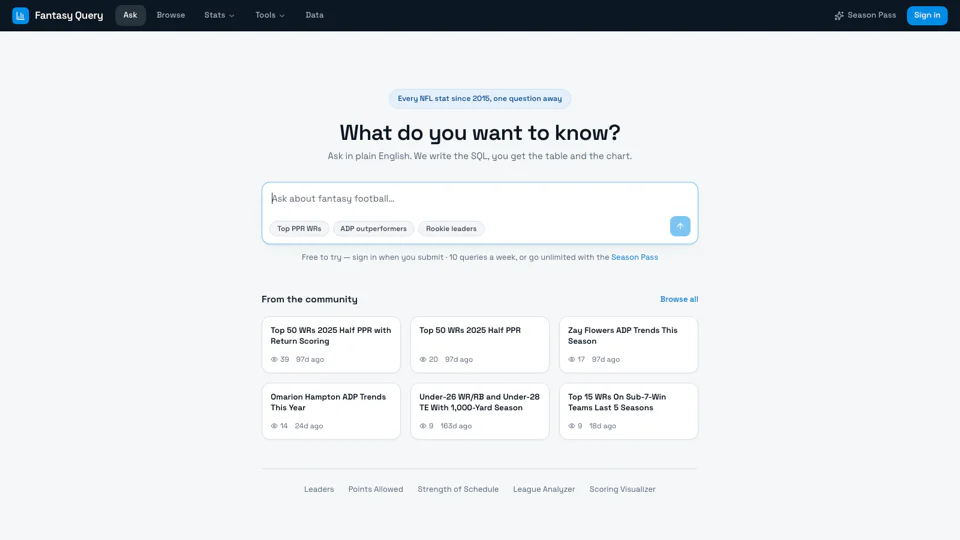Submit query with the arrow button
Viewport: 960px width, 540px height.
(x=680, y=226)
